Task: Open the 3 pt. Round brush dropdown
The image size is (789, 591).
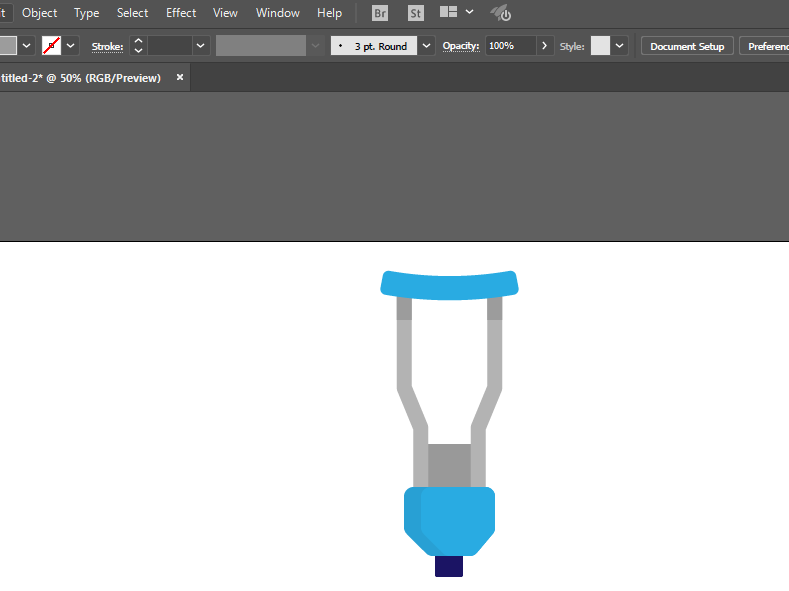Action: click(x=427, y=46)
